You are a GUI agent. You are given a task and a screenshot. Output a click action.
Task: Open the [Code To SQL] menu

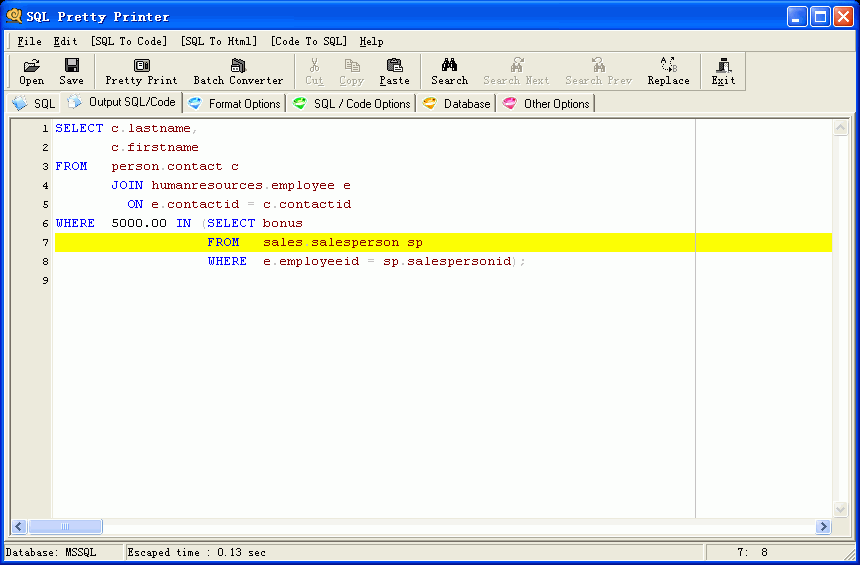click(x=309, y=41)
